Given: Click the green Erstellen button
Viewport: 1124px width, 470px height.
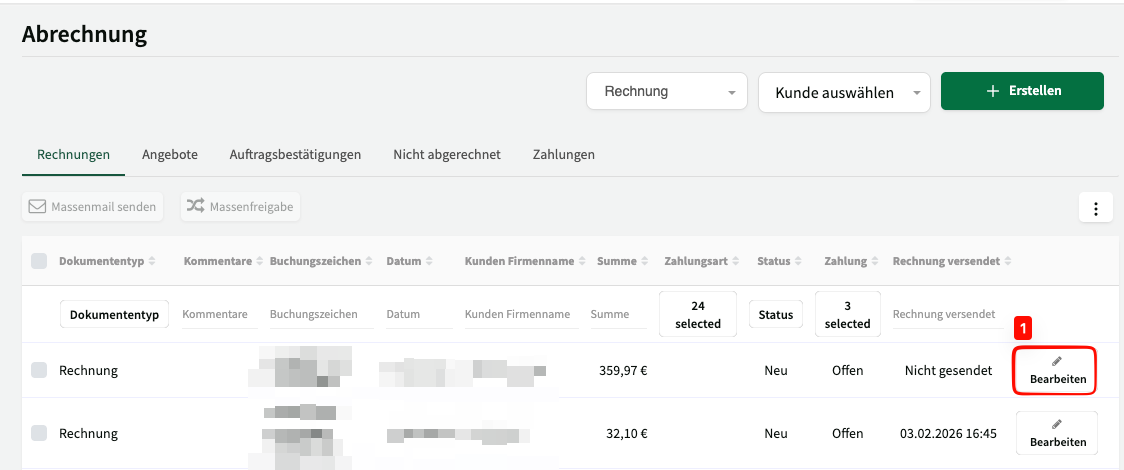Looking at the screenshot, I should tap(1022, 91).
